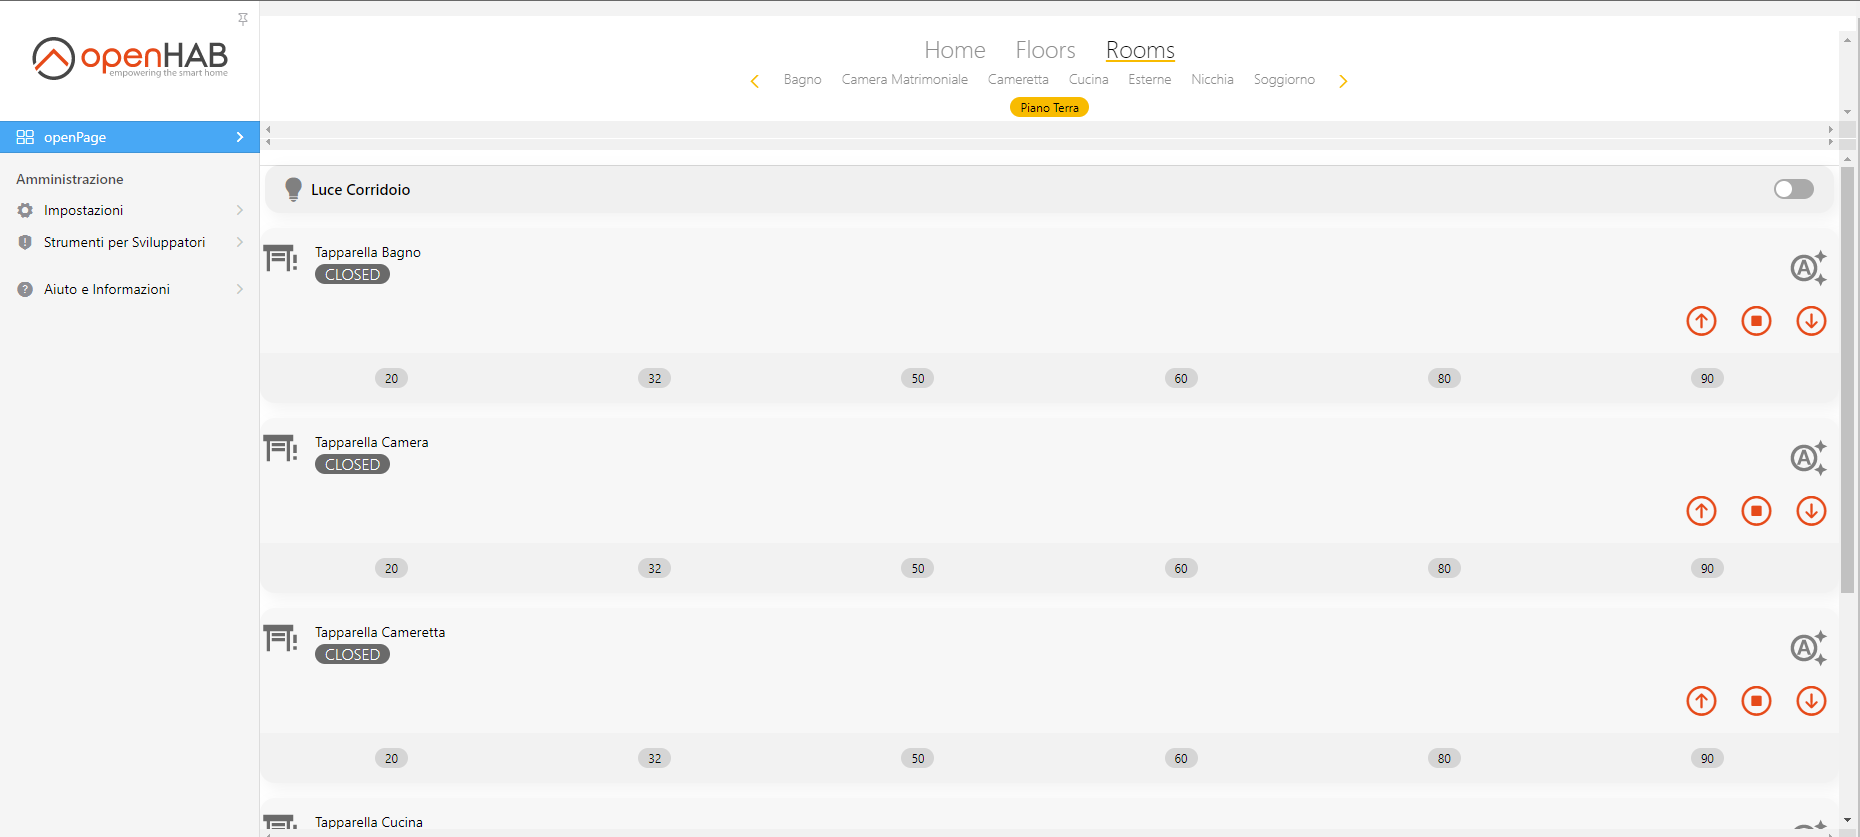Switch to the Floors tab

(x=1045, y=50)
